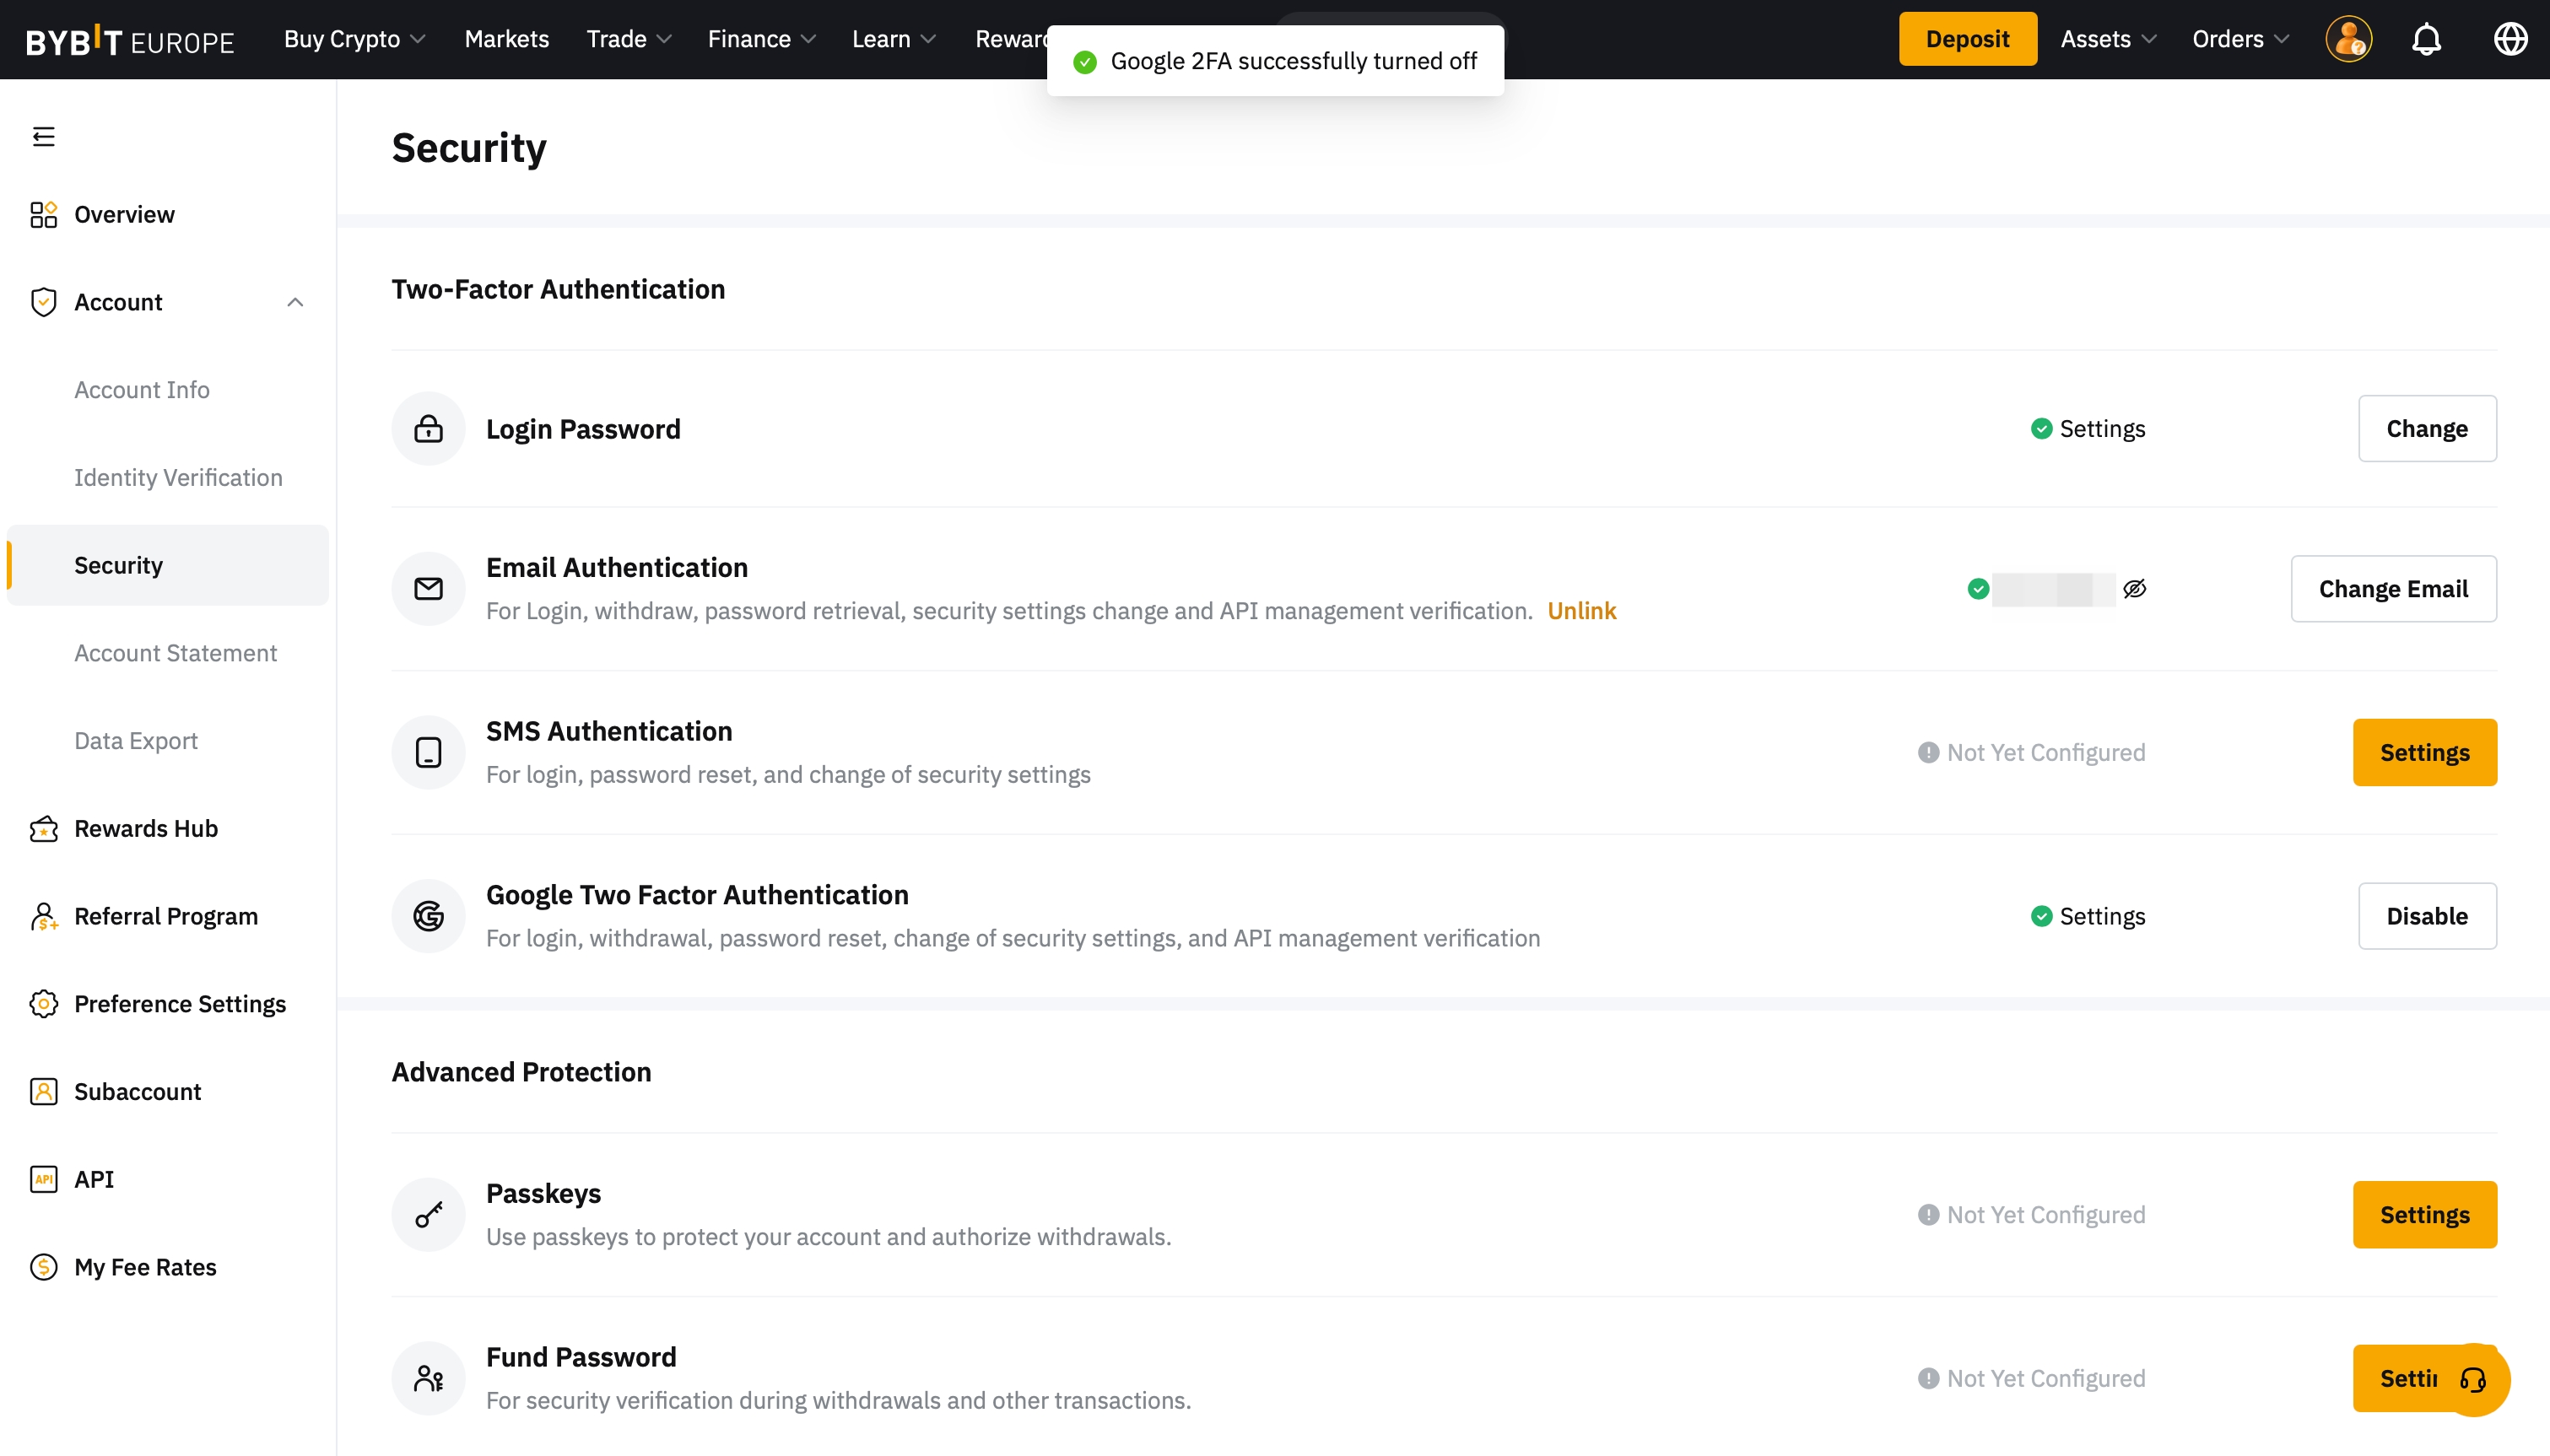Collapse the Account sidebar section
Image resolution: width=2550 pixels, height=1456 pixels.
click(295, 302)
